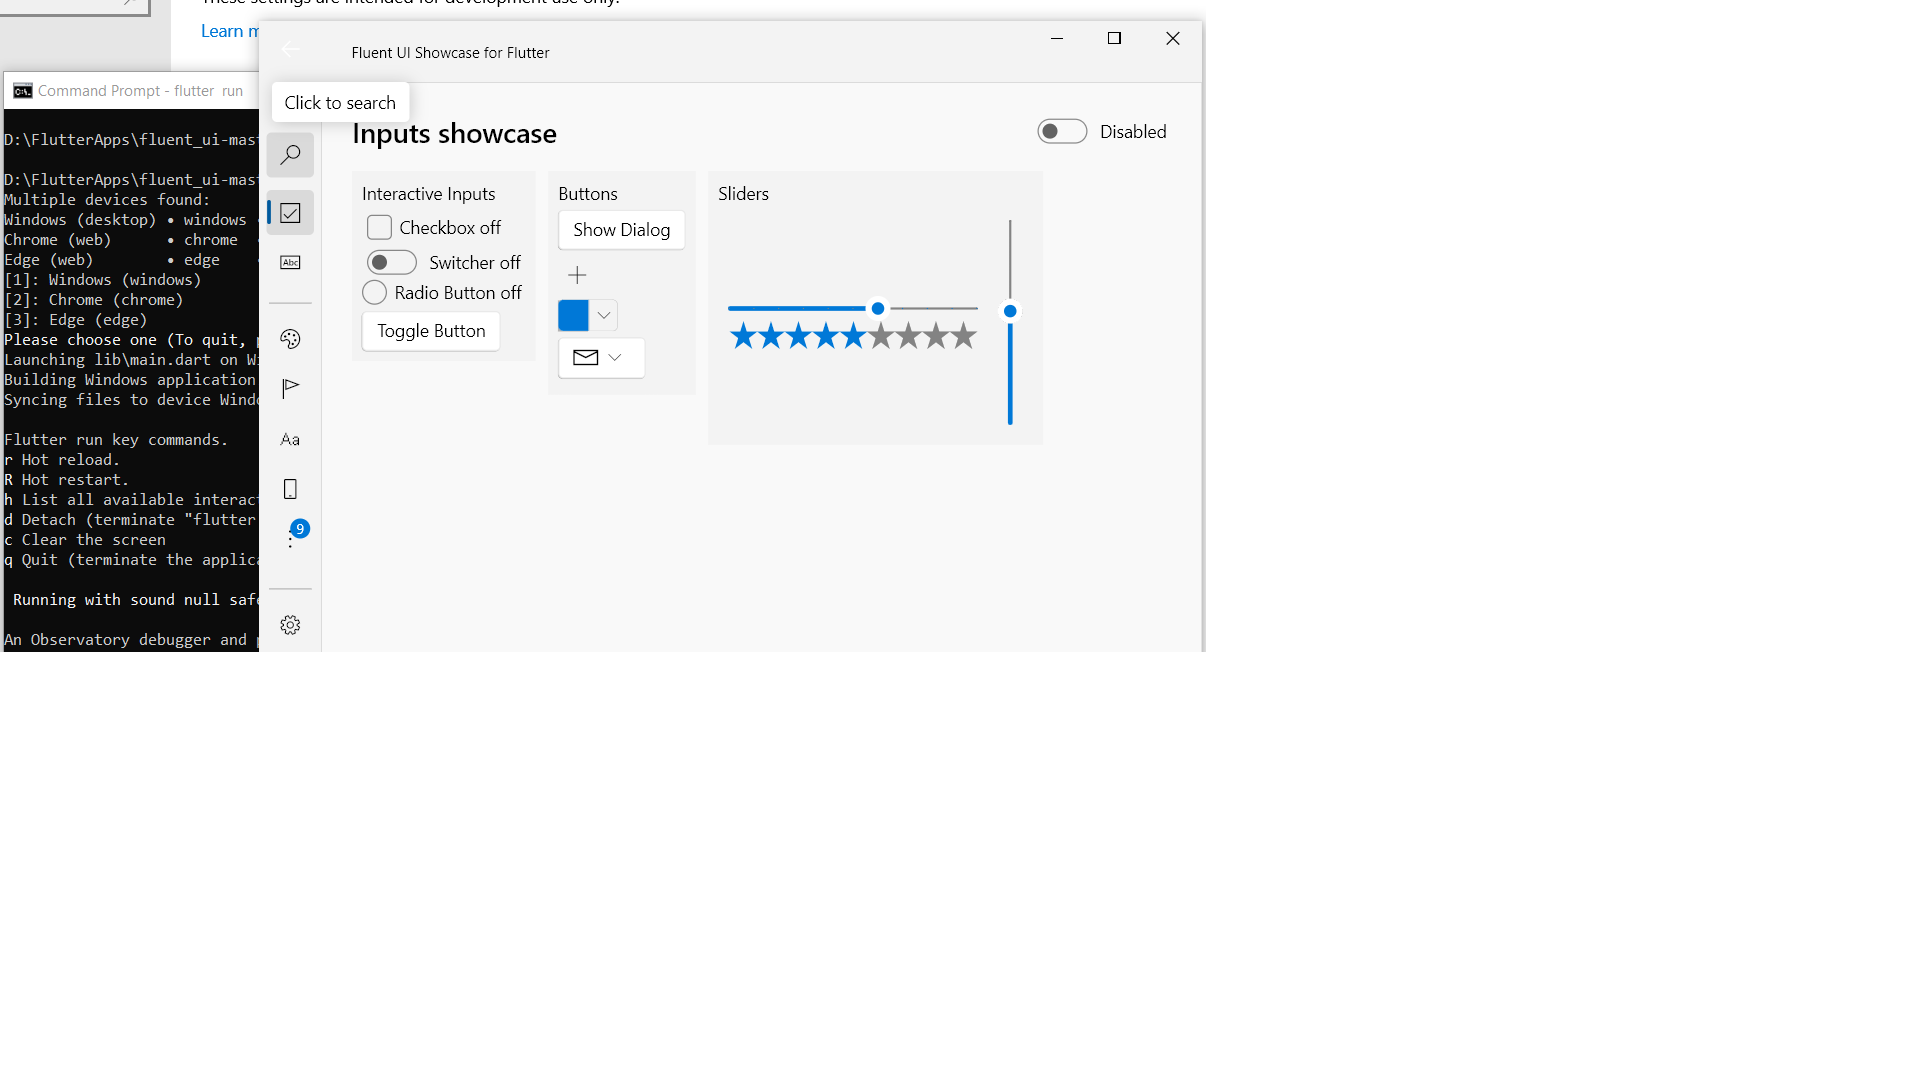Click the search magnifier icon in sidebar
1920x1080 pixels.
pyautogui.click(x=290, y=155)
